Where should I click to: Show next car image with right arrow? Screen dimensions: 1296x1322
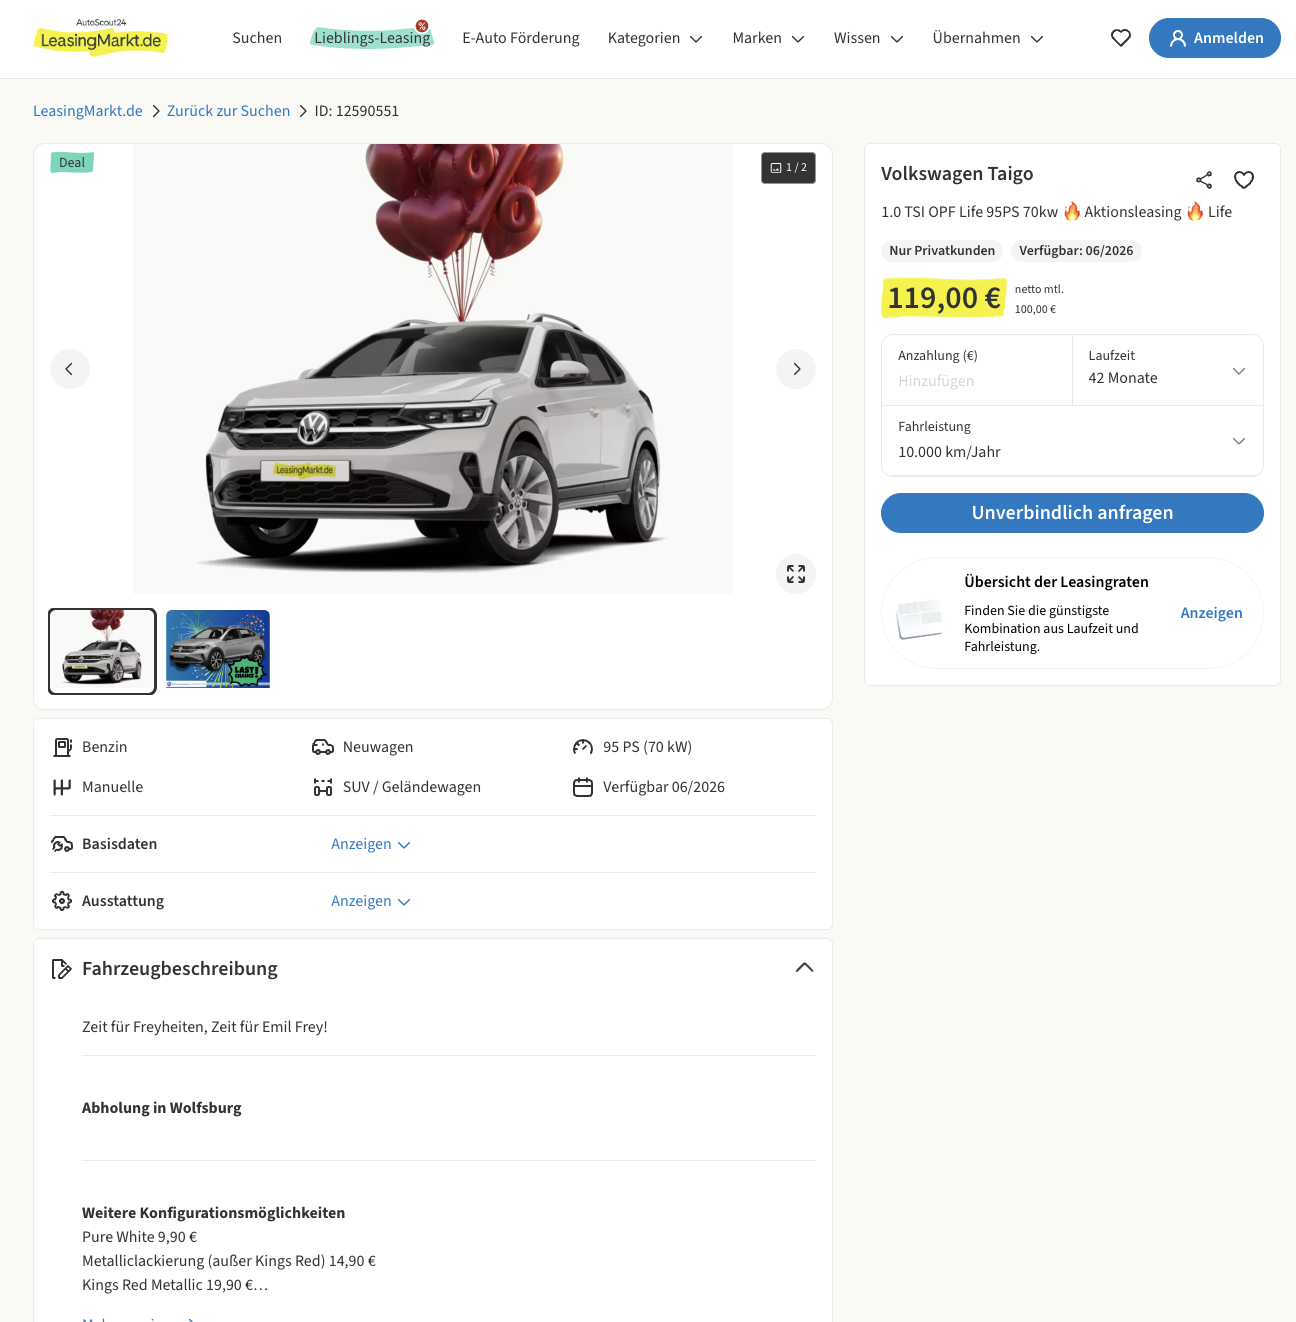796,369
